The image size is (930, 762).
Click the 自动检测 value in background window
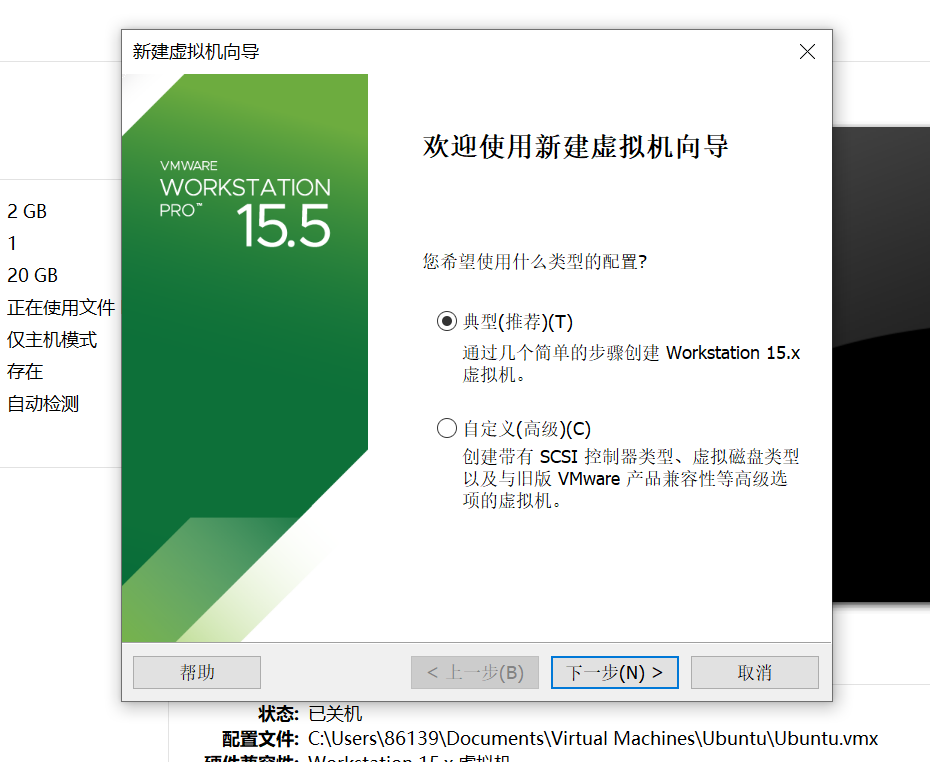click(43, 404)
